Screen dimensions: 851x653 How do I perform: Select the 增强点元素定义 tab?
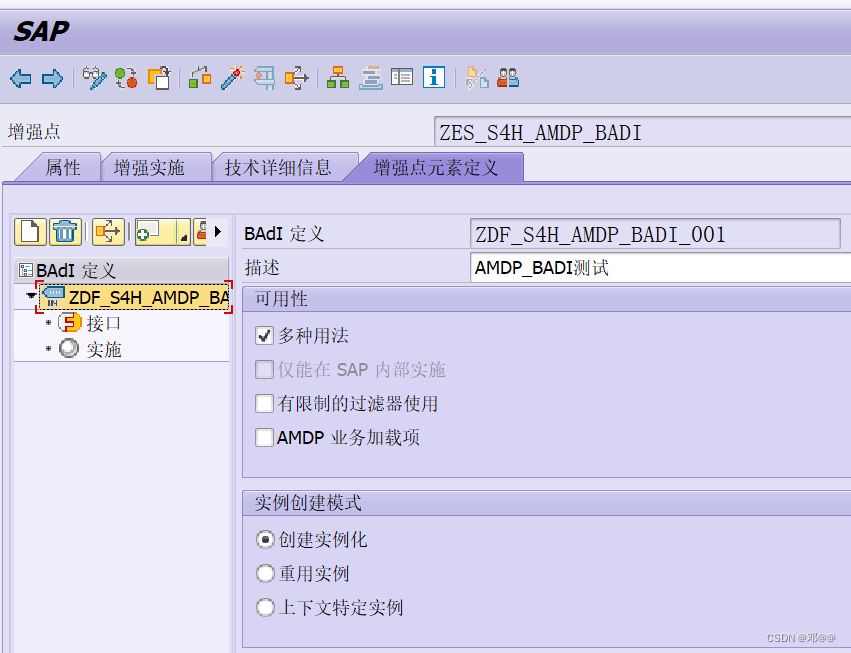[x=435, y=167]
